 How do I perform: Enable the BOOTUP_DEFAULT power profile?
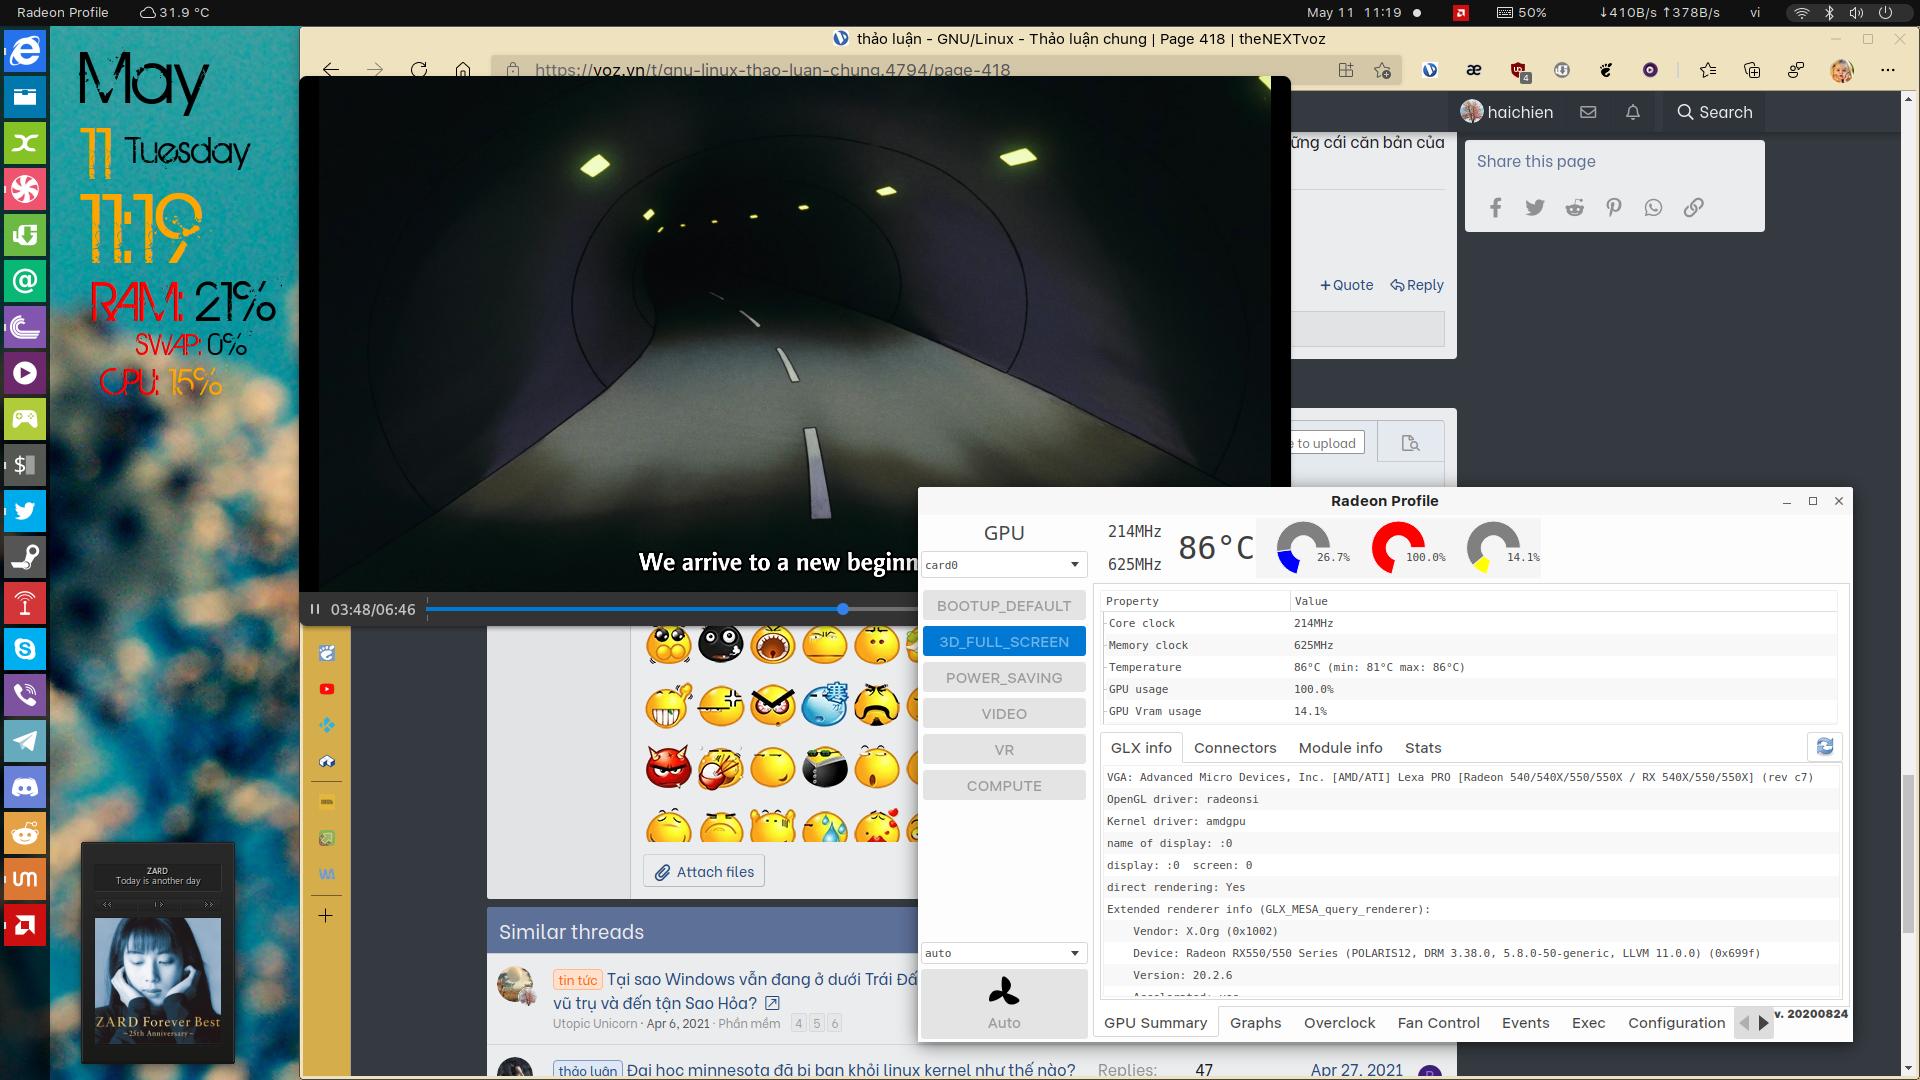(x=1004, y=606)
